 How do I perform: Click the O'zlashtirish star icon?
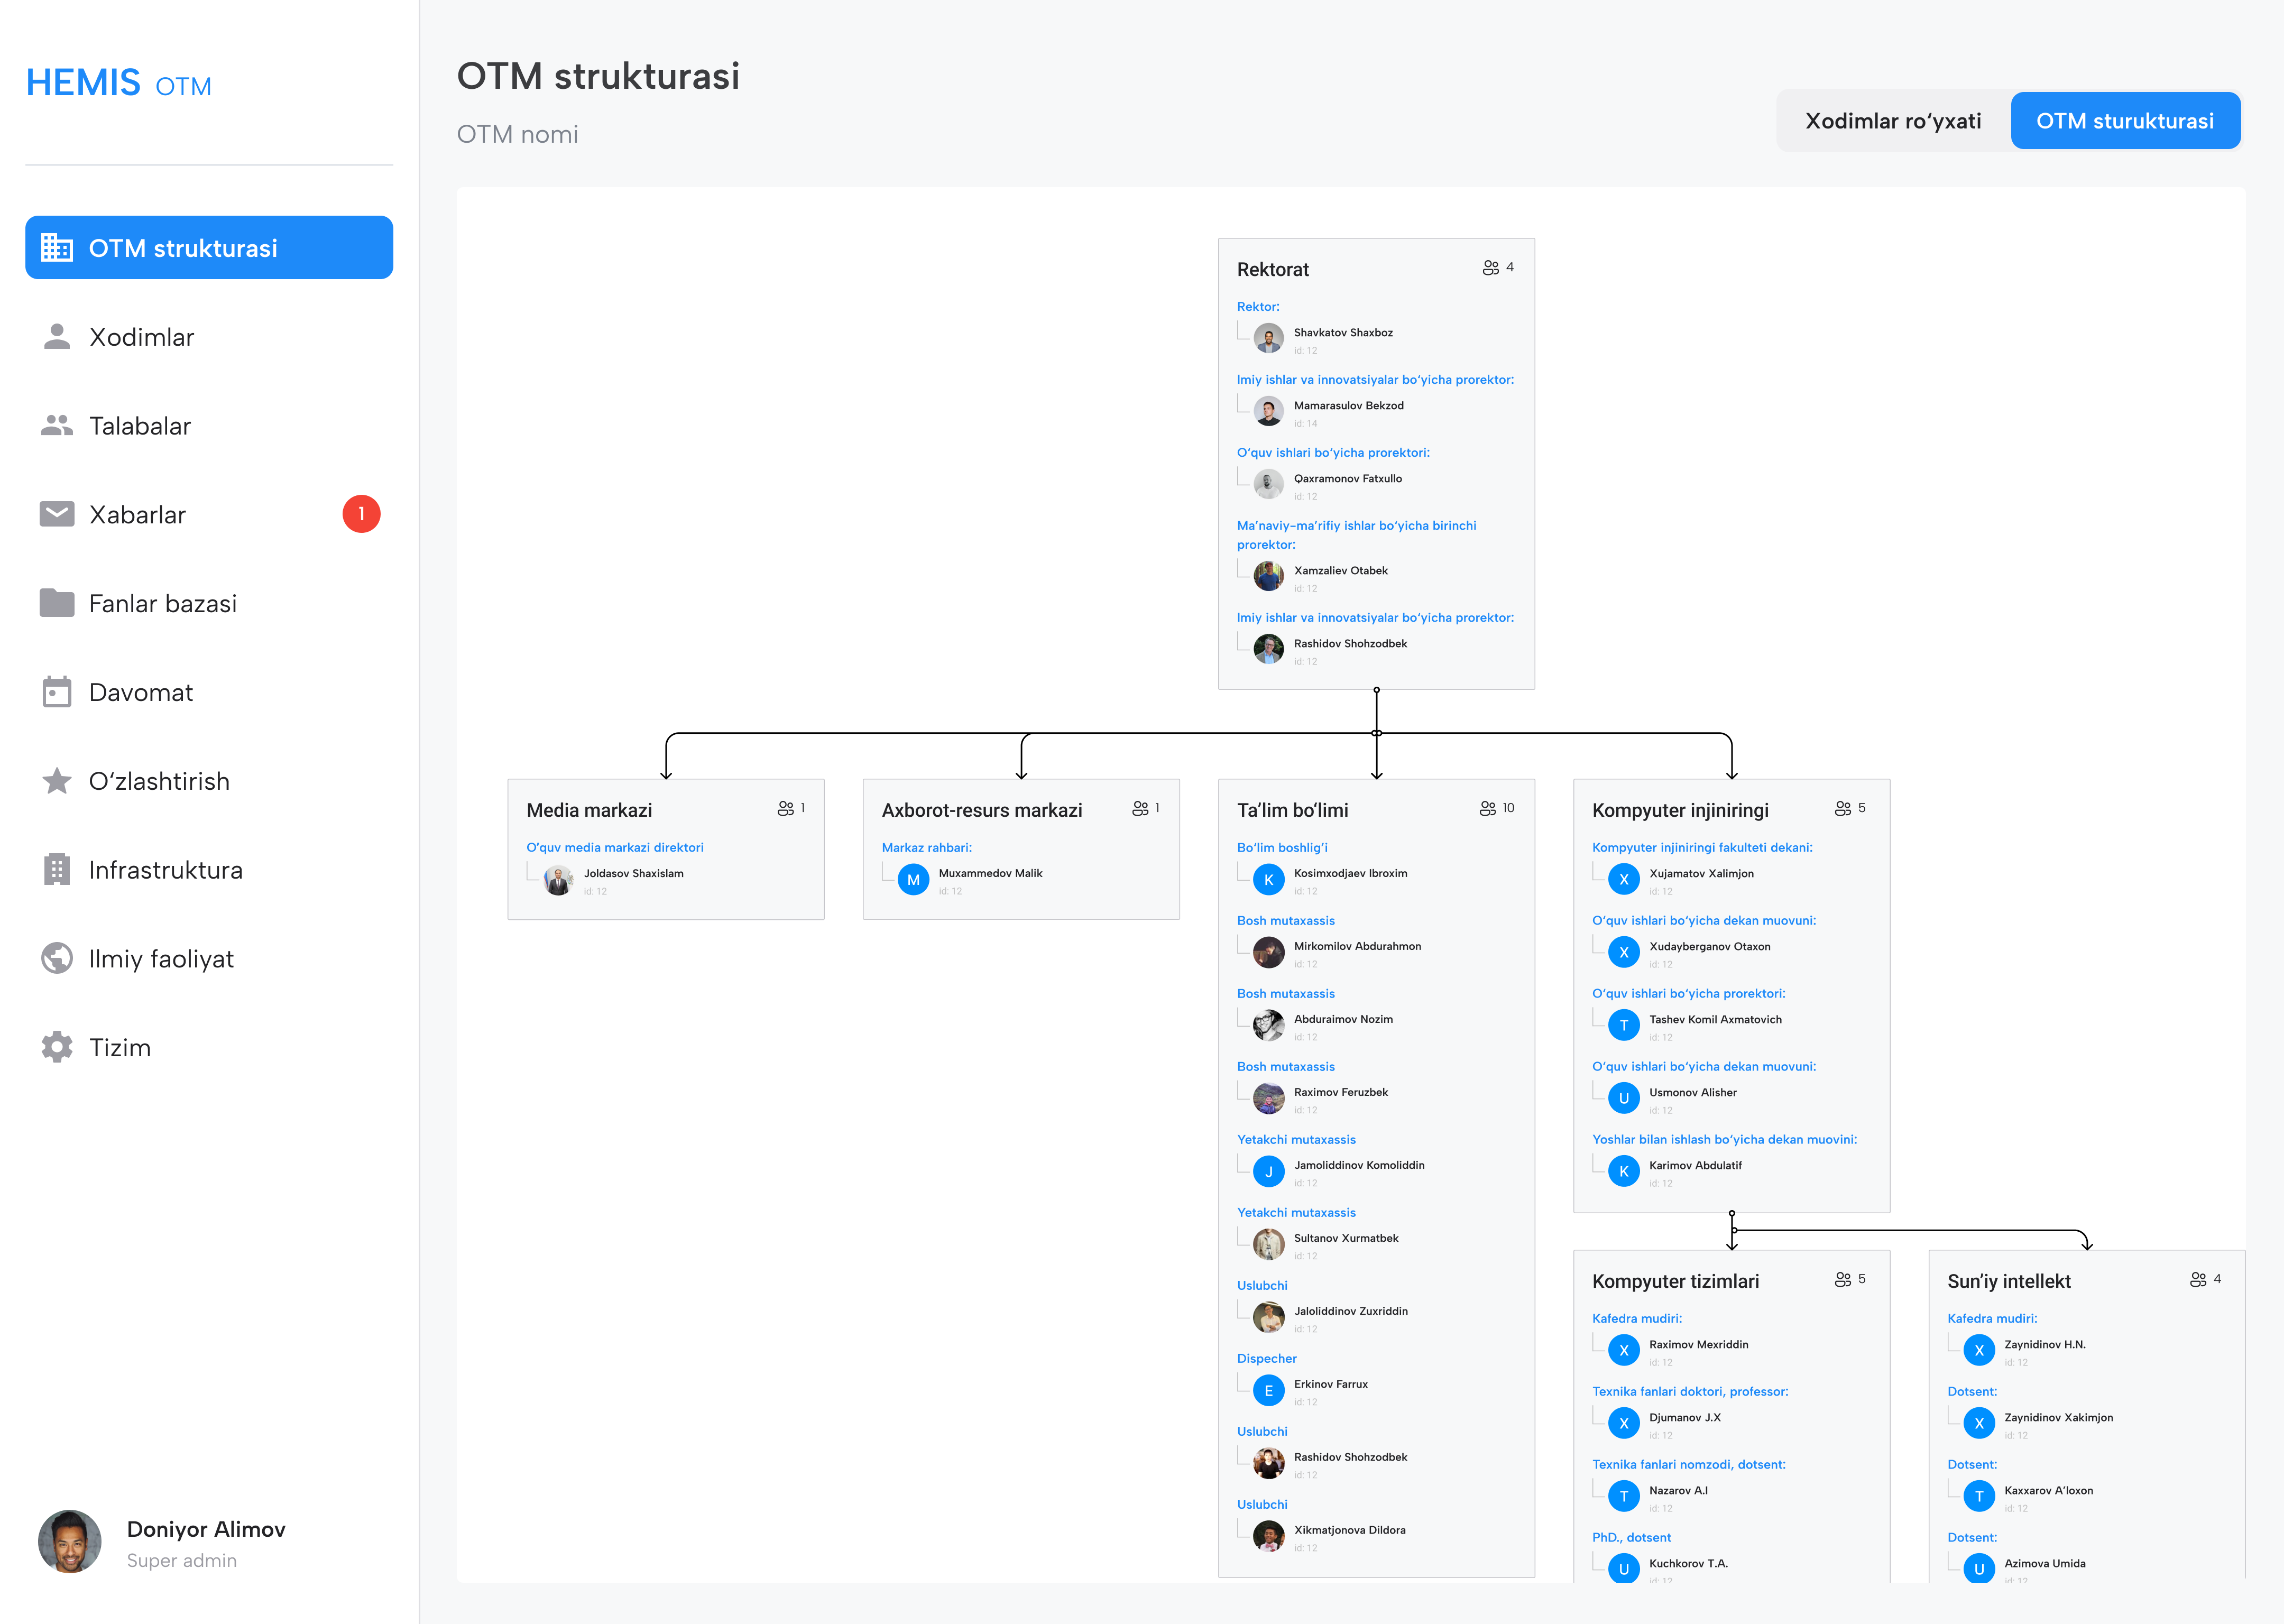click(57, 780)
